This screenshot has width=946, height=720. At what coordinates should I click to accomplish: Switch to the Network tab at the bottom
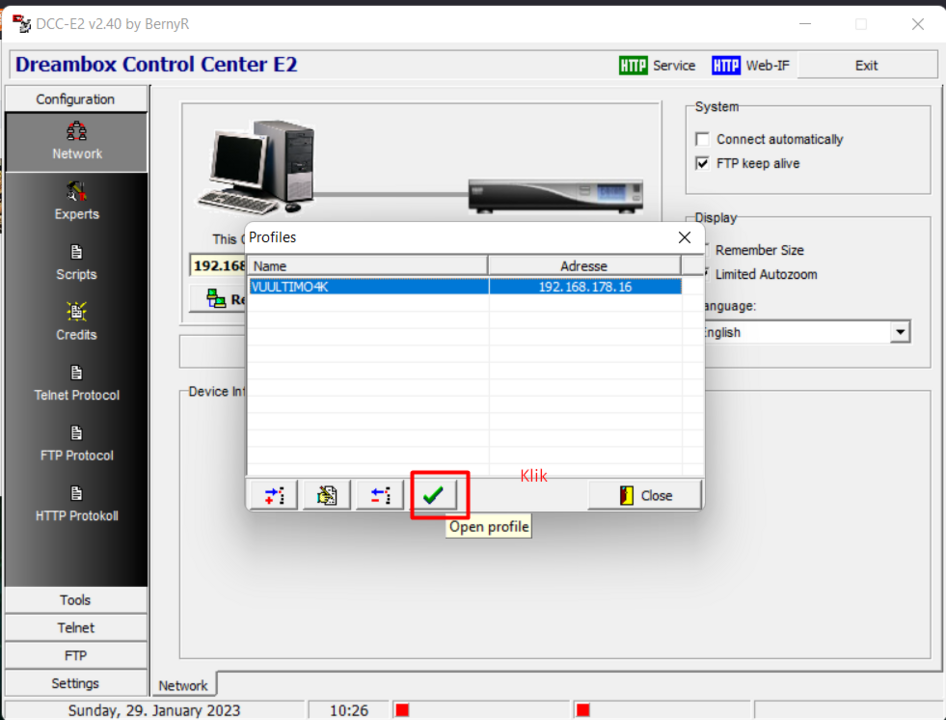click(x=183, y=684)
